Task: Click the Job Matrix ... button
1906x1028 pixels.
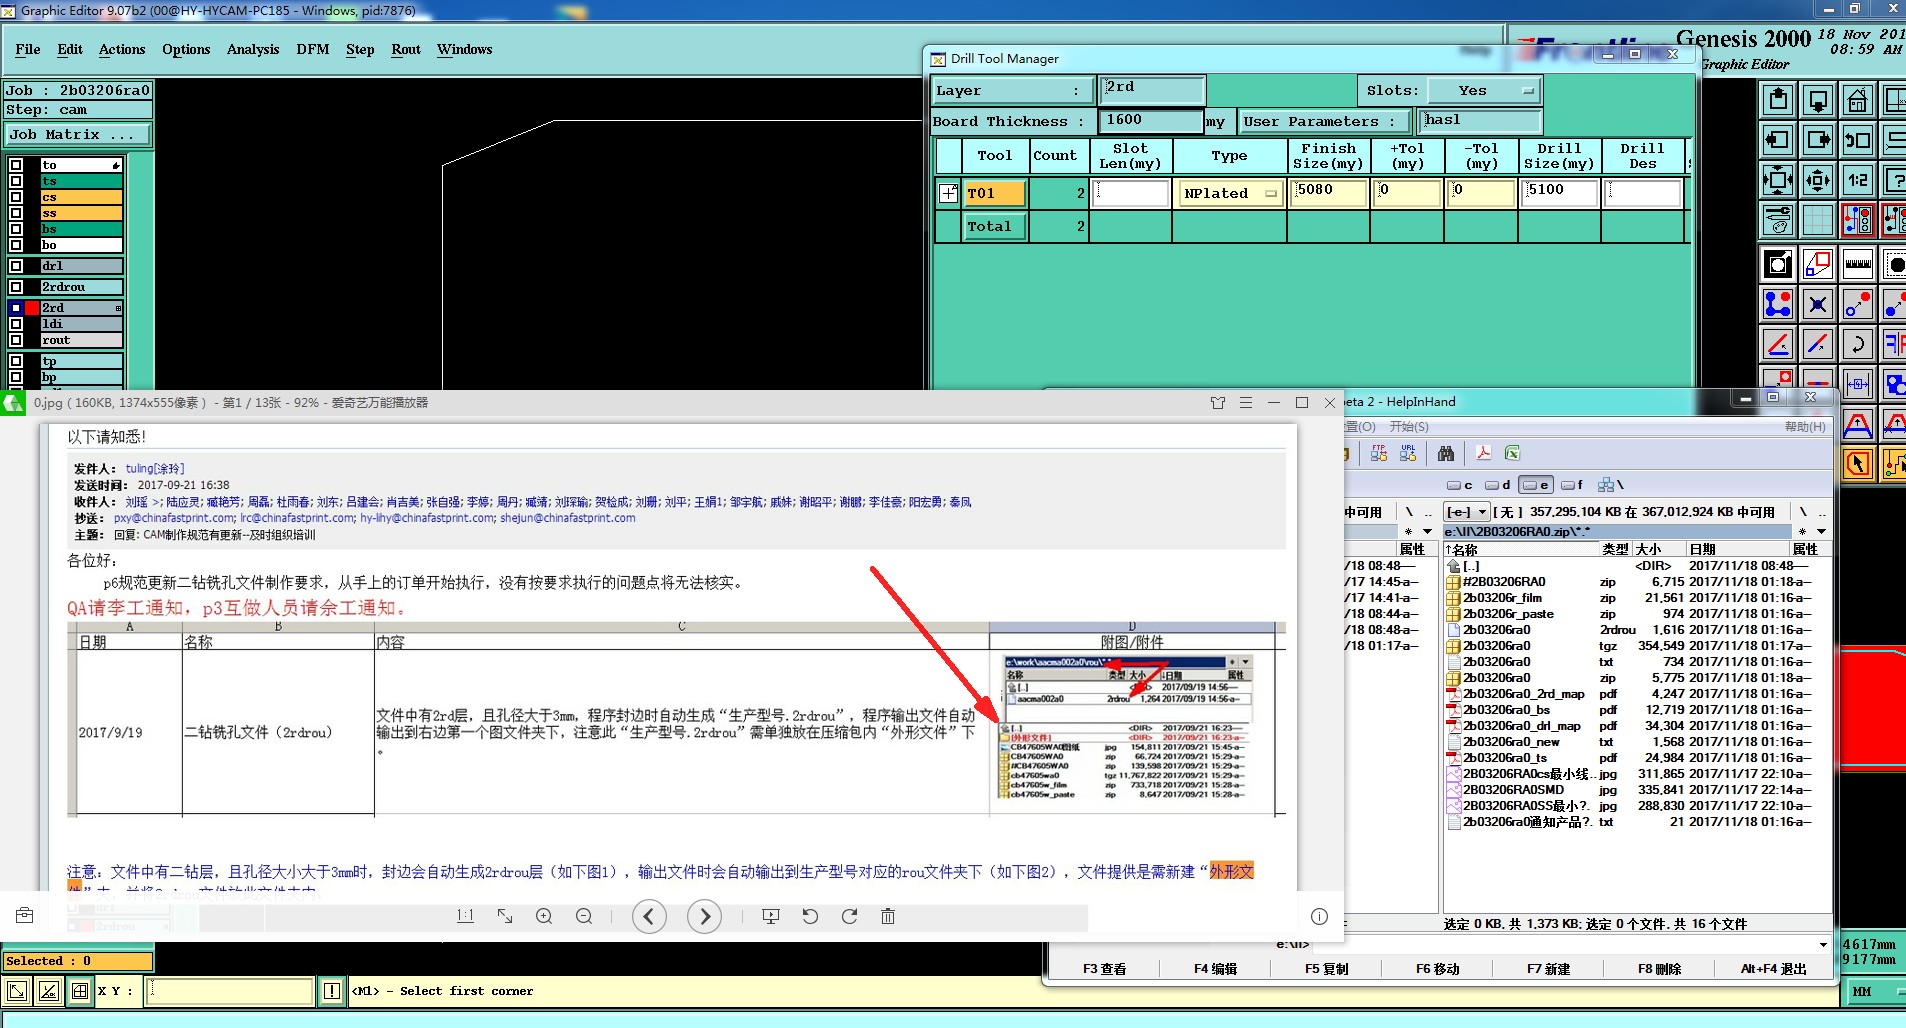Action: [x=78, y=134]
